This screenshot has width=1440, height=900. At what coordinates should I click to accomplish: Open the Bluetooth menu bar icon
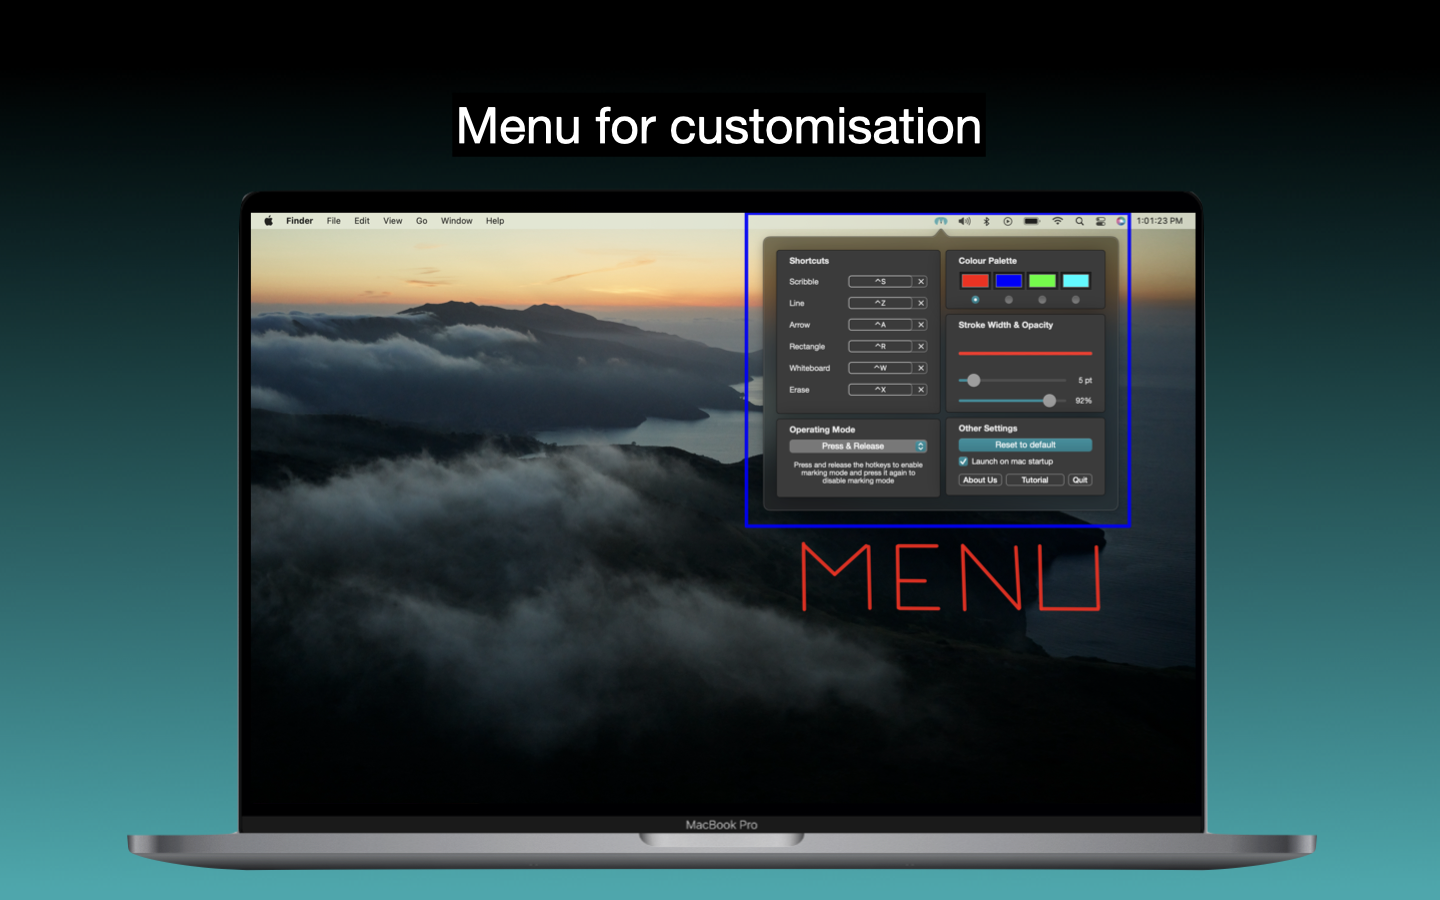tap(986, 221)
